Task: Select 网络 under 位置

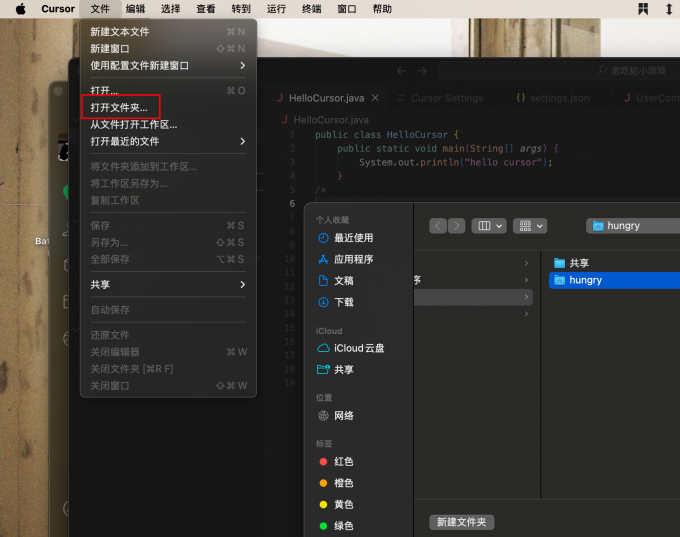Action: click(343, 415)
